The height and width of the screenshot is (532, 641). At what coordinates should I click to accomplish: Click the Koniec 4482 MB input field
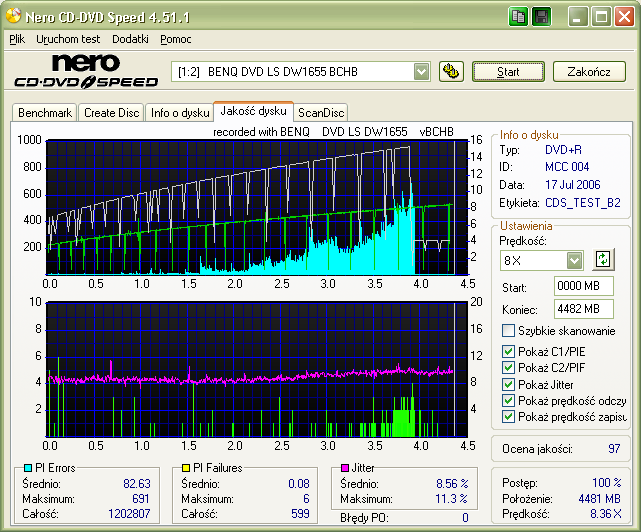coord(584,309)
